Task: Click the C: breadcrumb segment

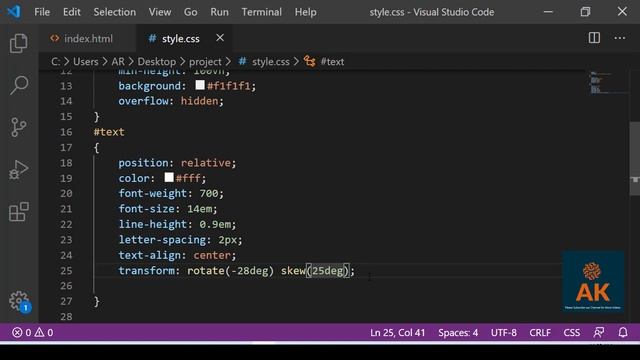Action: pos(56,62)
